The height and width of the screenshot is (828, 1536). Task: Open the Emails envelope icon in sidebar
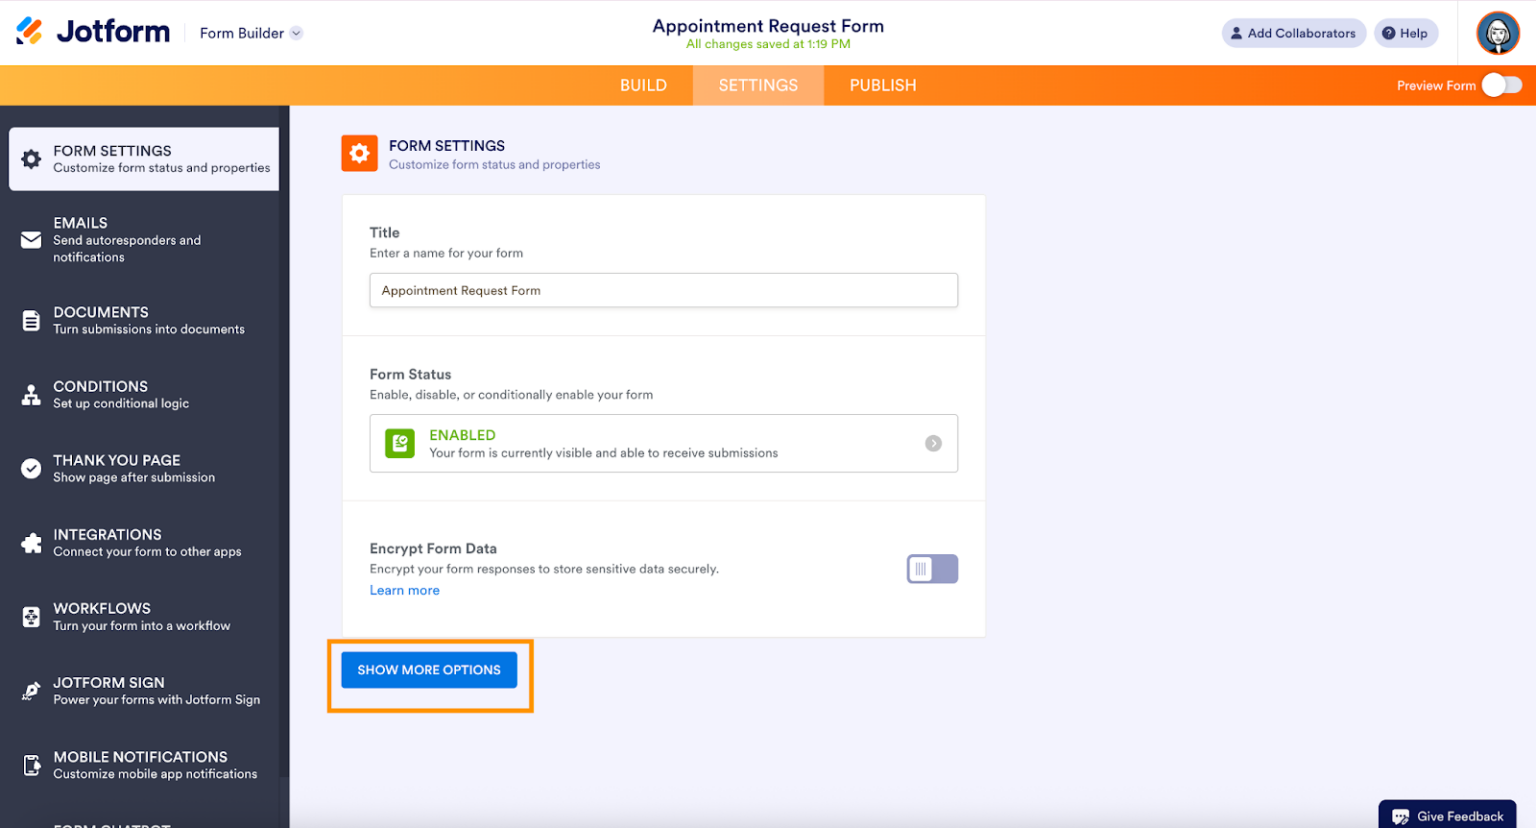point(30,238)
